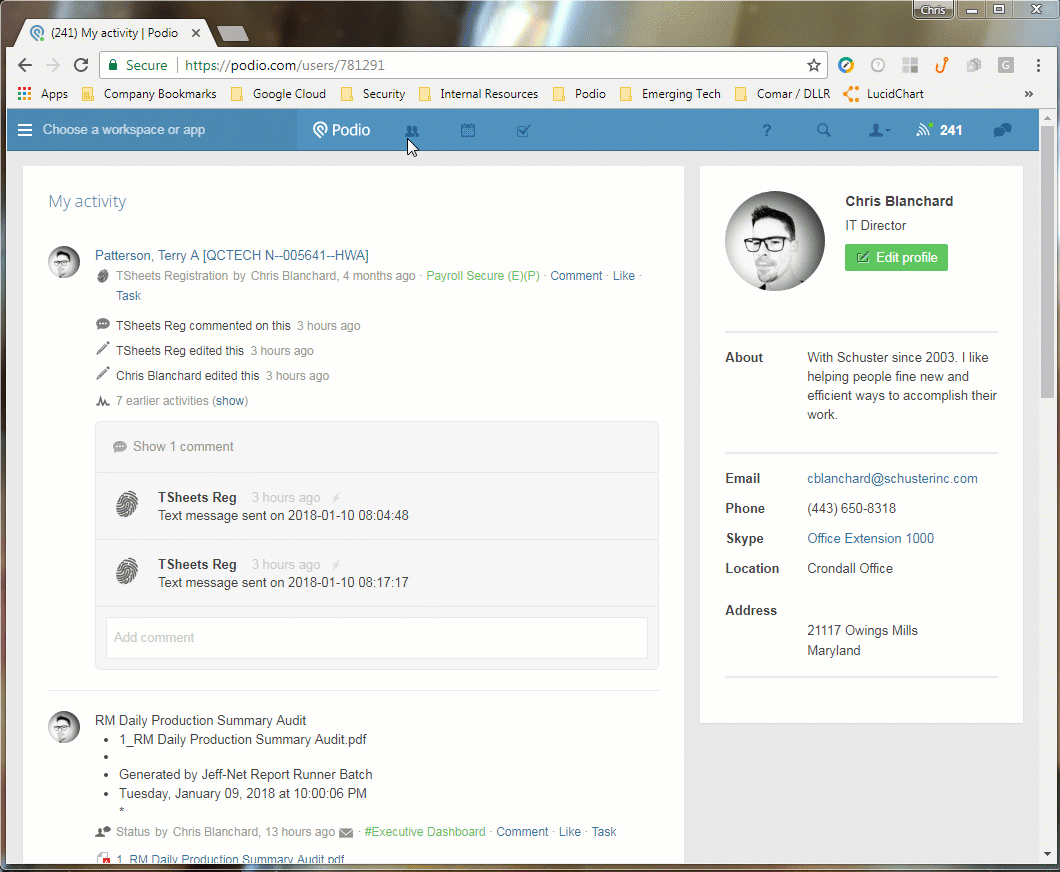Click the Secure padlock site info
The height and width of the screenshot is (872, 1060).
[x=138, y=66]
